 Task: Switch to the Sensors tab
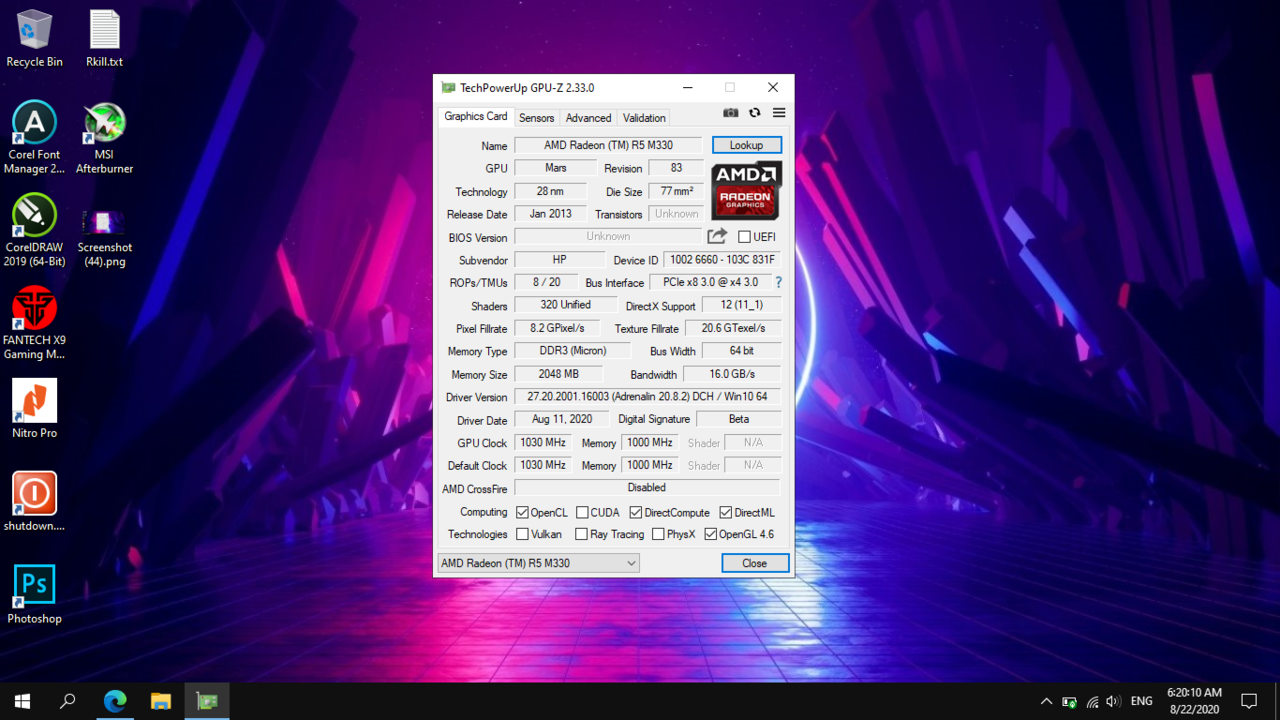coord(536,118)
